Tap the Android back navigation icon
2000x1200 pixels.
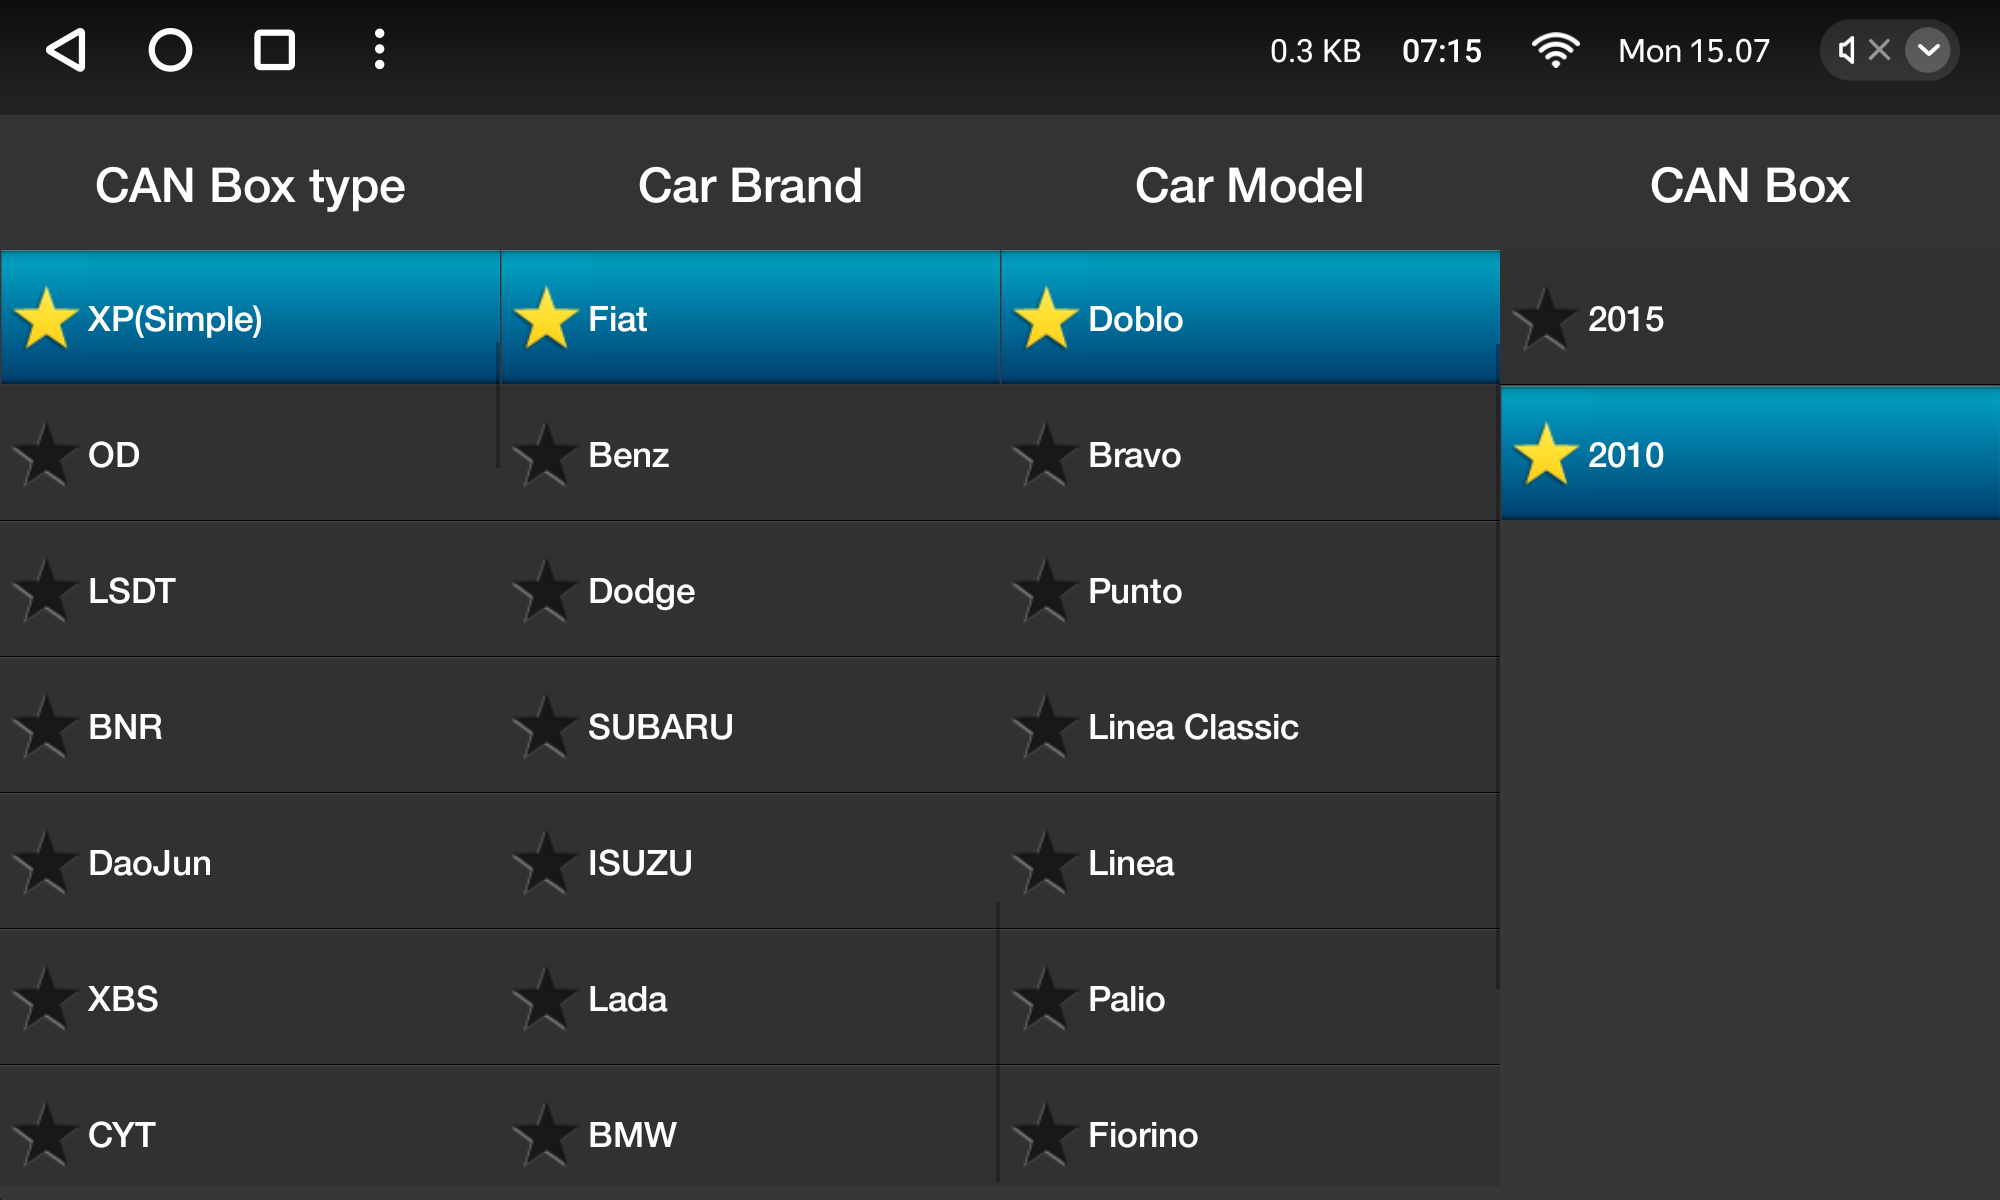point(68,50)
